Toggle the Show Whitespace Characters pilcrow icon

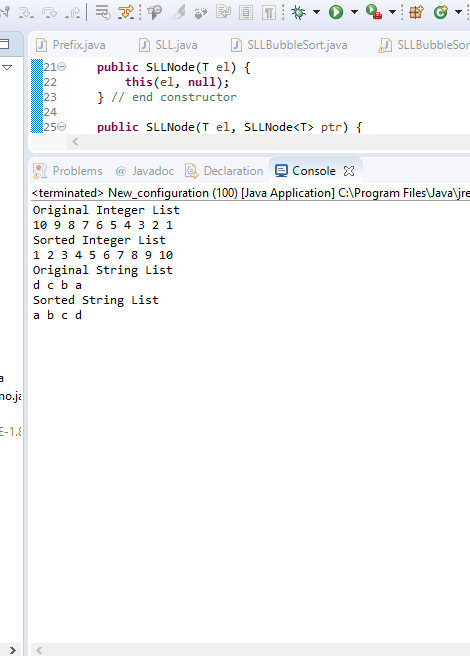[x=269, y=13]
